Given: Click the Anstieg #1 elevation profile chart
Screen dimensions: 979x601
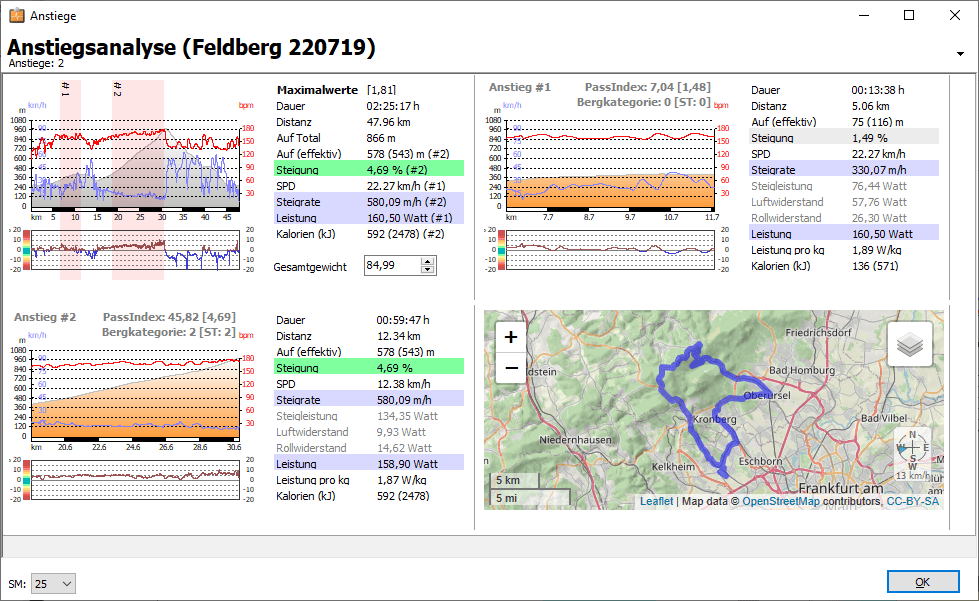Looking at the screenshot, I should (610, 164).
